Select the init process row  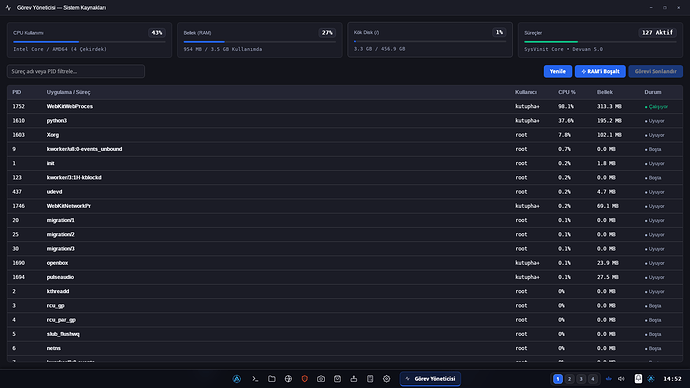tap(345, 163)
